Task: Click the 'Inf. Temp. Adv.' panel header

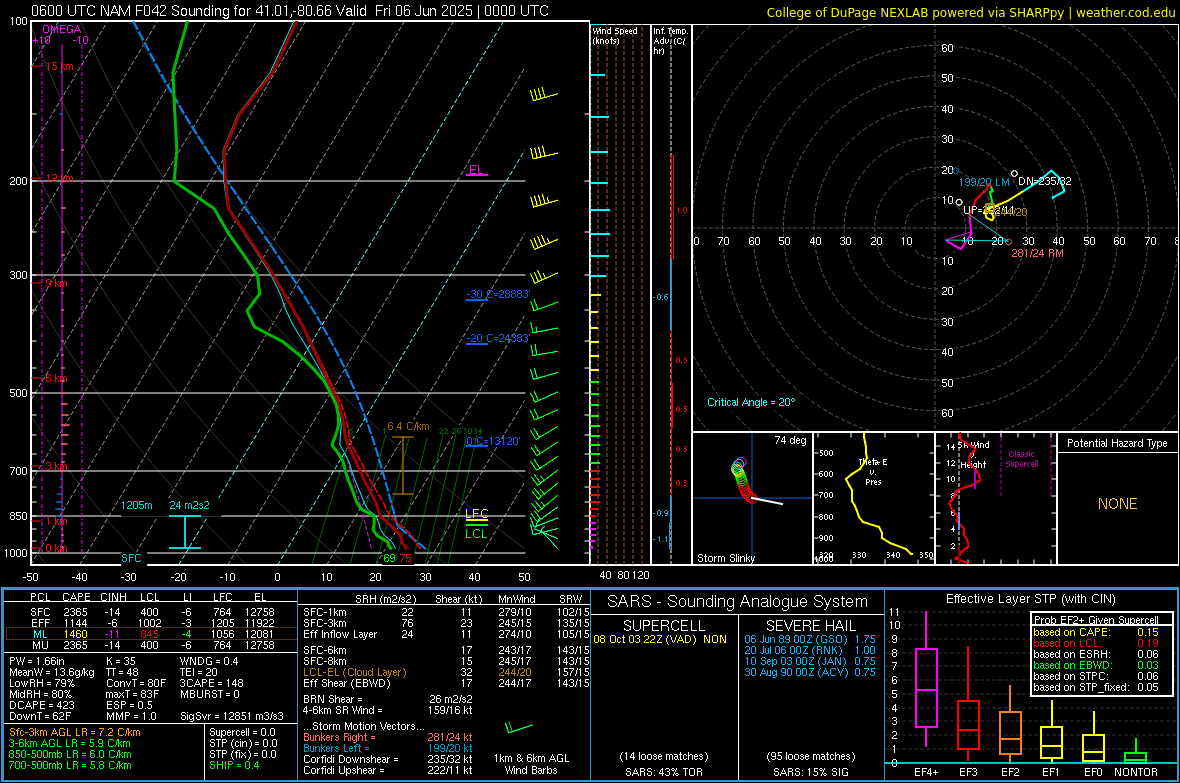Action: 670,41
